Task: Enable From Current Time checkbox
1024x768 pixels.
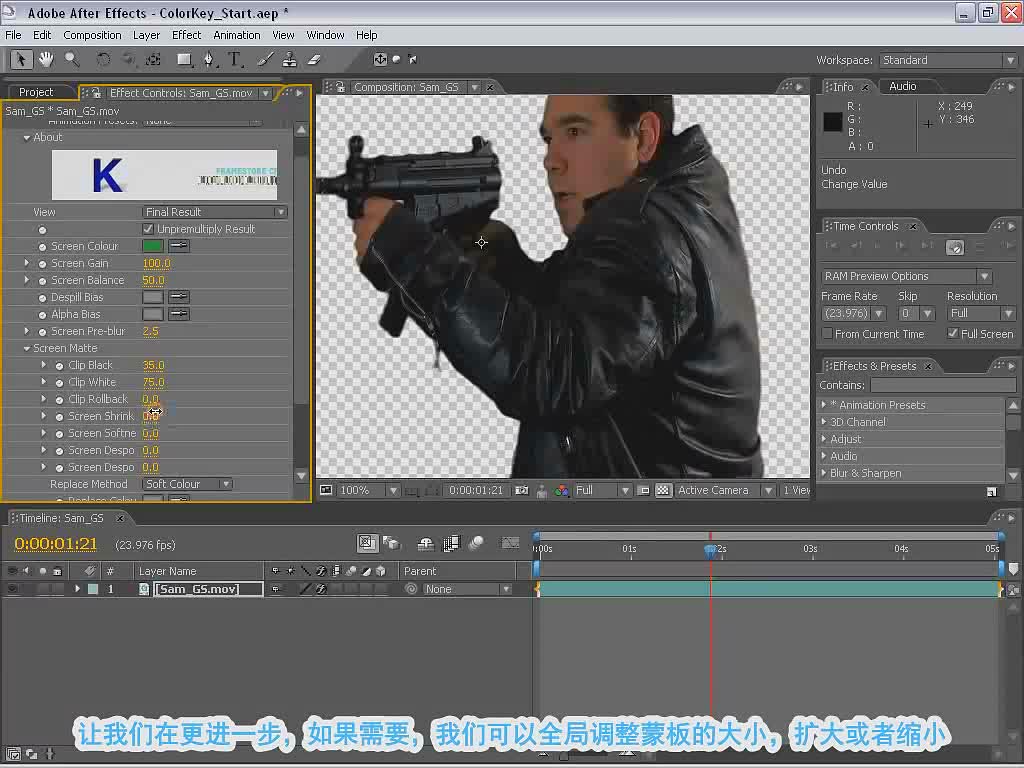Action: pos(827,334)
